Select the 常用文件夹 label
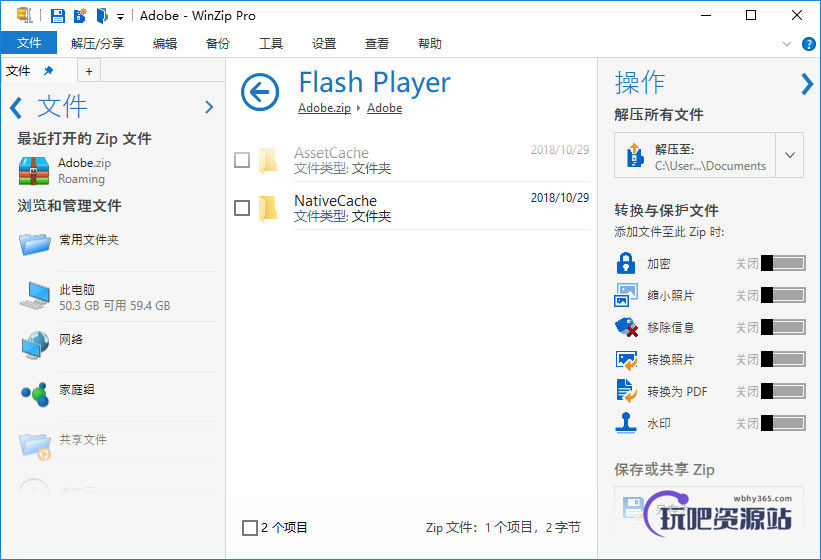This screenshot has width=821, height=560. [x=89, y=240]
